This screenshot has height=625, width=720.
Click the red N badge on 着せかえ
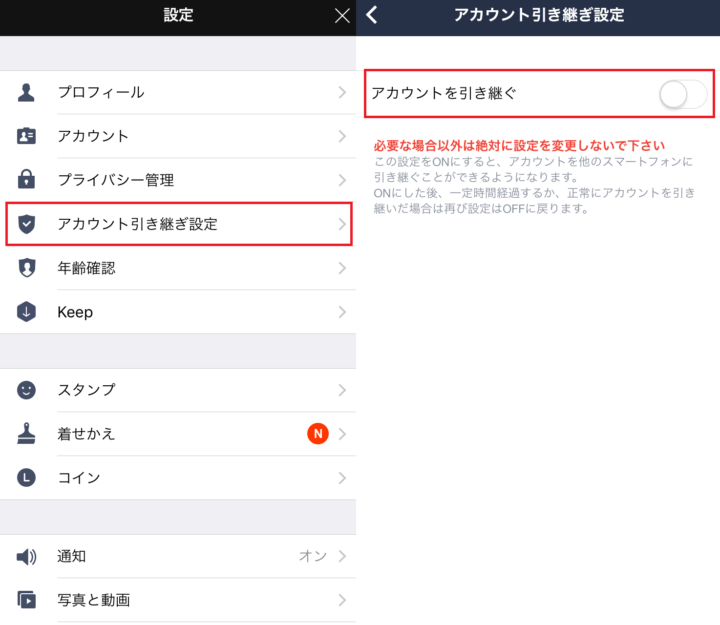(x=318, y=434)
